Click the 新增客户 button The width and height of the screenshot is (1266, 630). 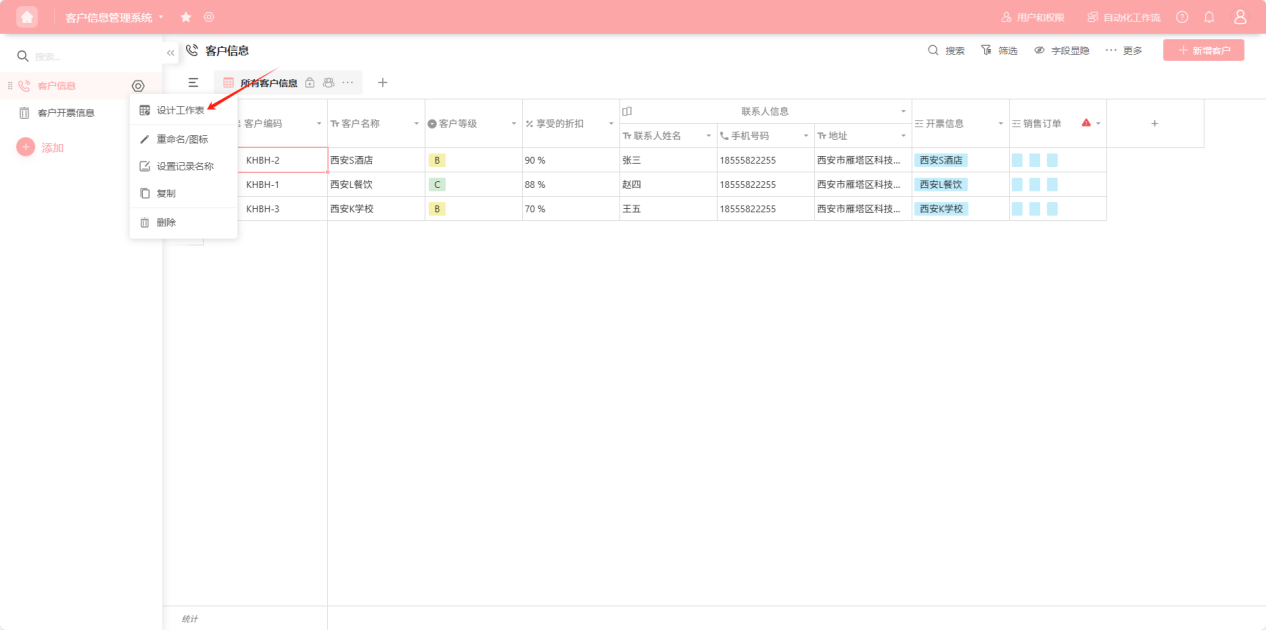pos(1203,50)
